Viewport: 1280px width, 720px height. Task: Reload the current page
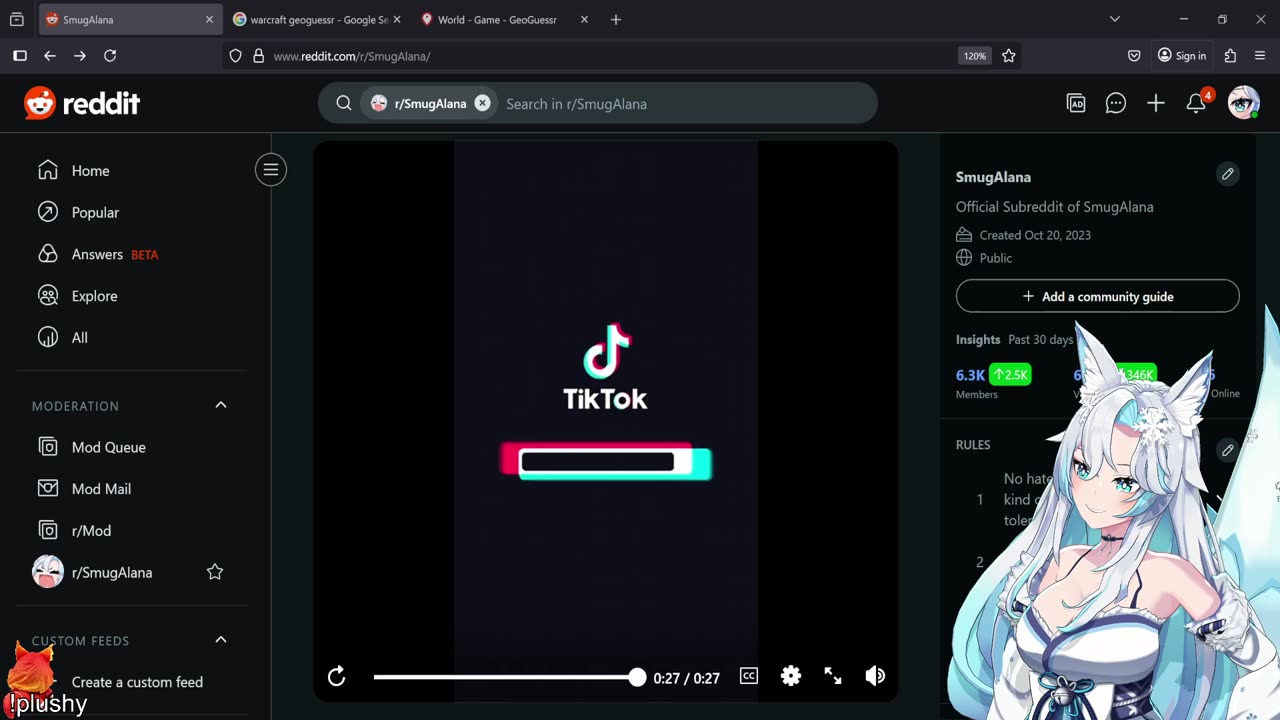pyautogui.click(x=110, y=56)
